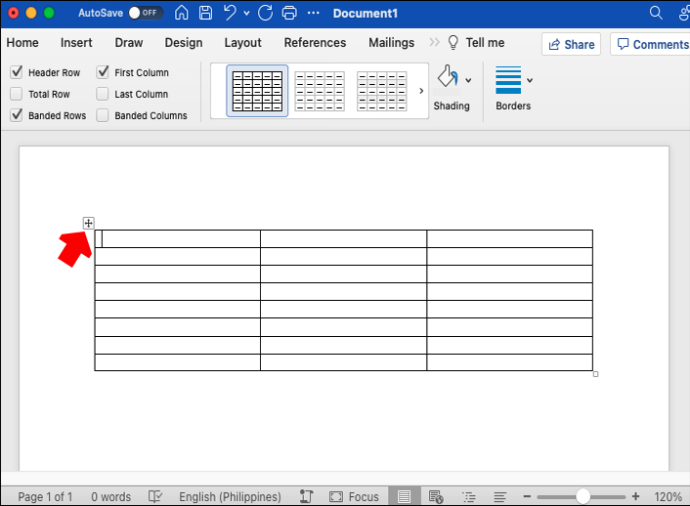Select the Table Grid style thumbnail
The height and width of the screenshot is (506, 690).
pyautogui.click(x=257, y=91)
